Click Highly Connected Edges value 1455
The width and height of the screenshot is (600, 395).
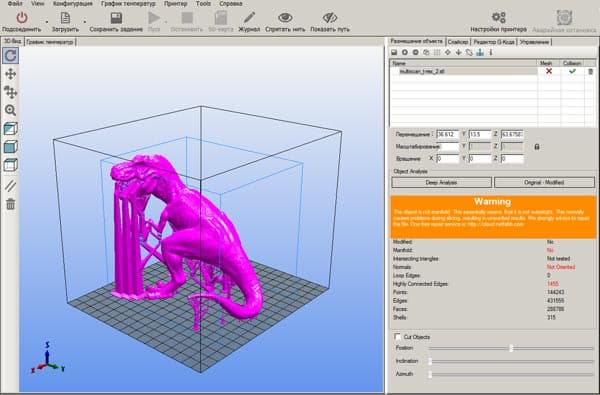[x=552, y=284]
